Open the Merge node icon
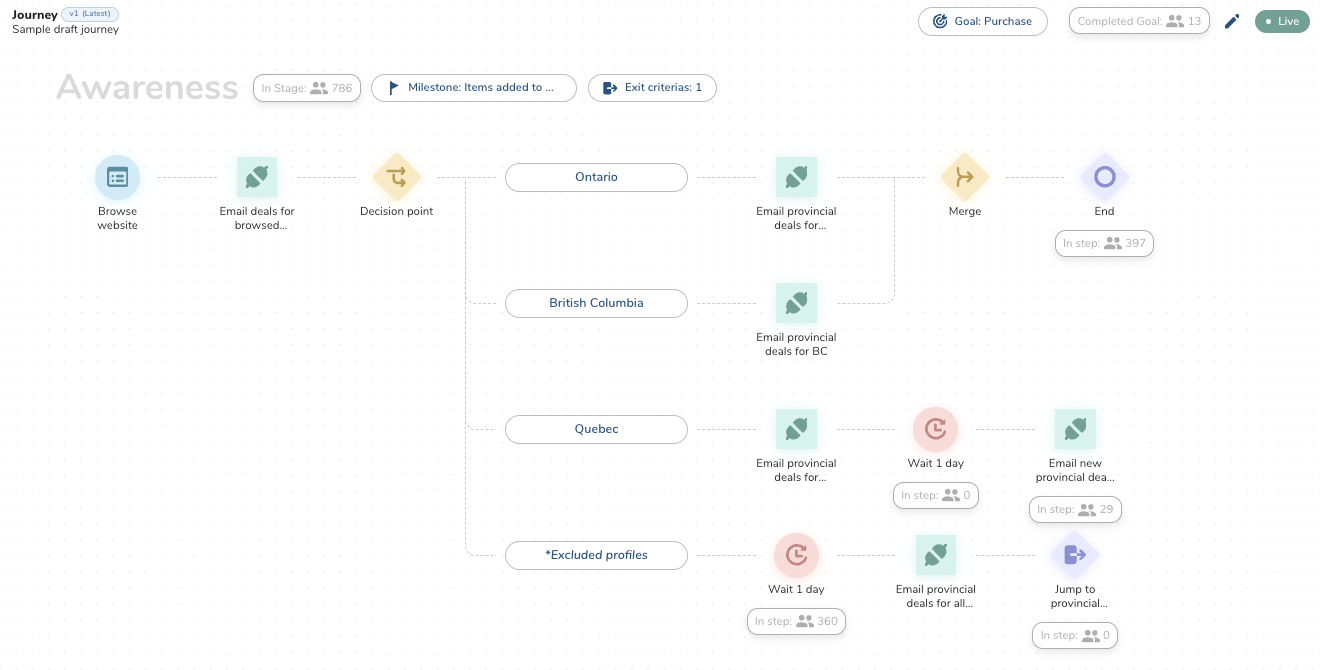 tap(964, 177)
